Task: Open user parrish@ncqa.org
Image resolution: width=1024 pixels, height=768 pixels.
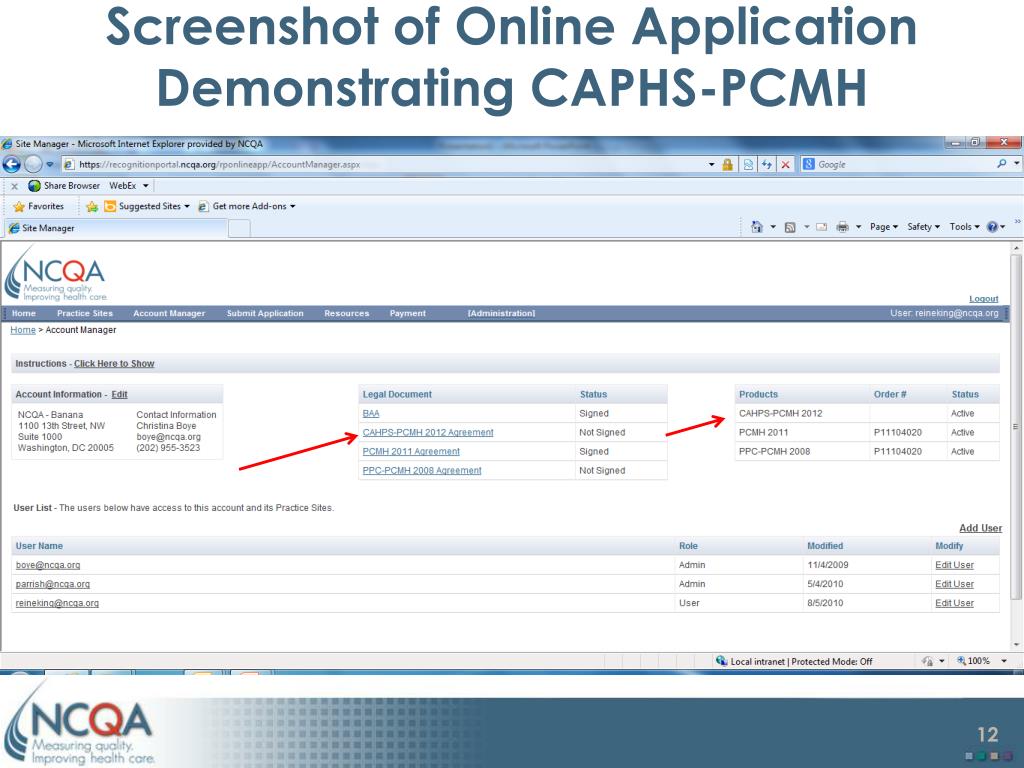Action: pyautogui.click(x=53, y=584)
